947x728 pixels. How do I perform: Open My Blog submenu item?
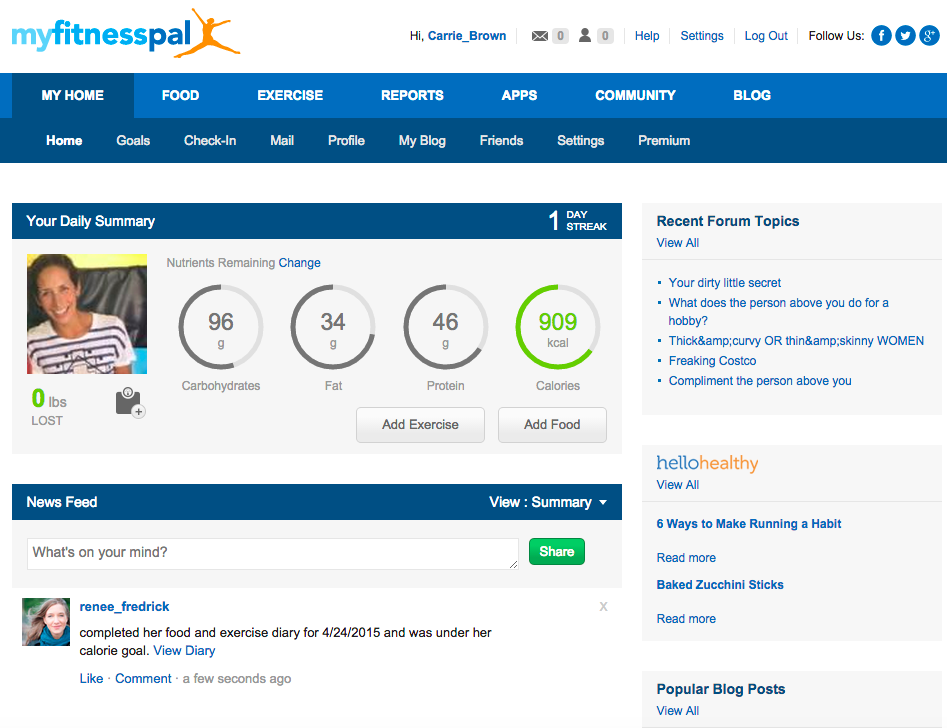tap(422, 141)
